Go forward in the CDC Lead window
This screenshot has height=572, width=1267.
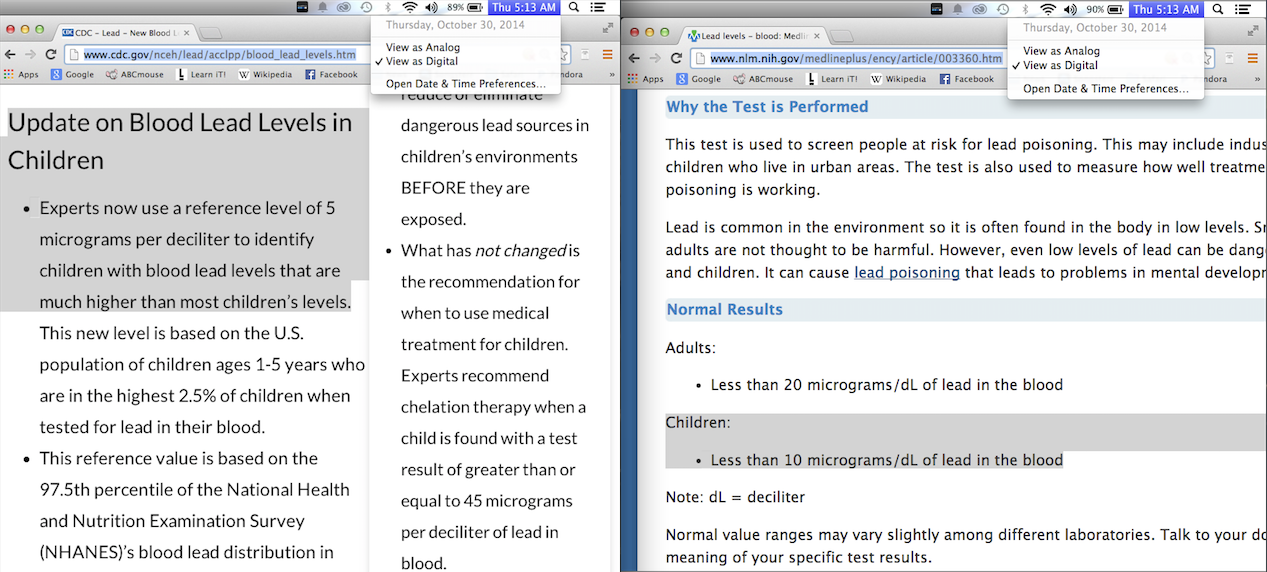30,55
